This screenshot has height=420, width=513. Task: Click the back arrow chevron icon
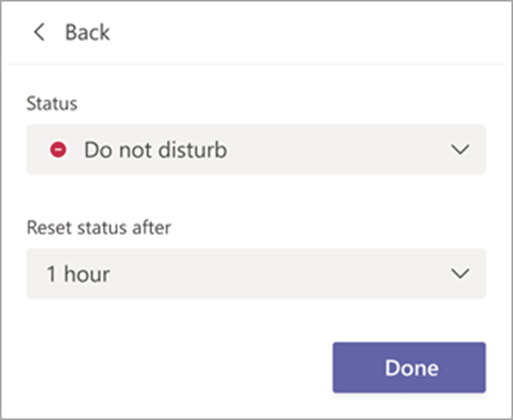(x=39, y=32)
